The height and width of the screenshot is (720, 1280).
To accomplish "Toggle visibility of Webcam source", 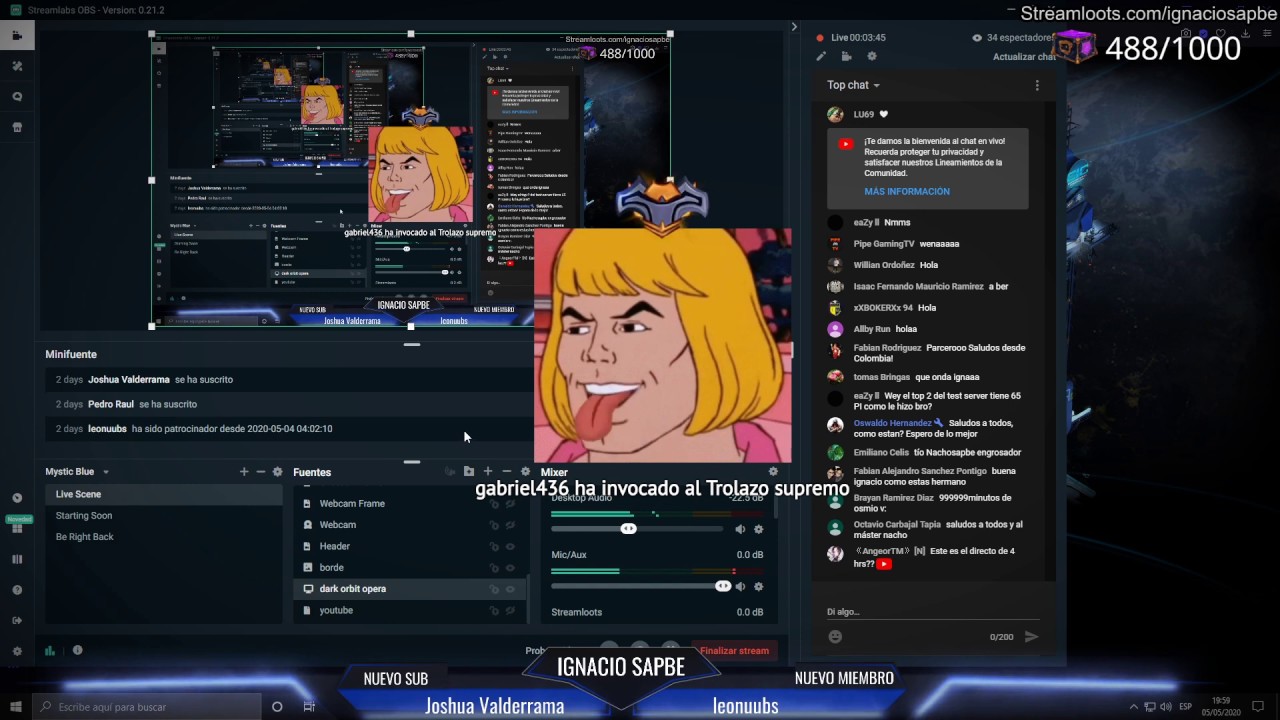I will click(510, 525).
